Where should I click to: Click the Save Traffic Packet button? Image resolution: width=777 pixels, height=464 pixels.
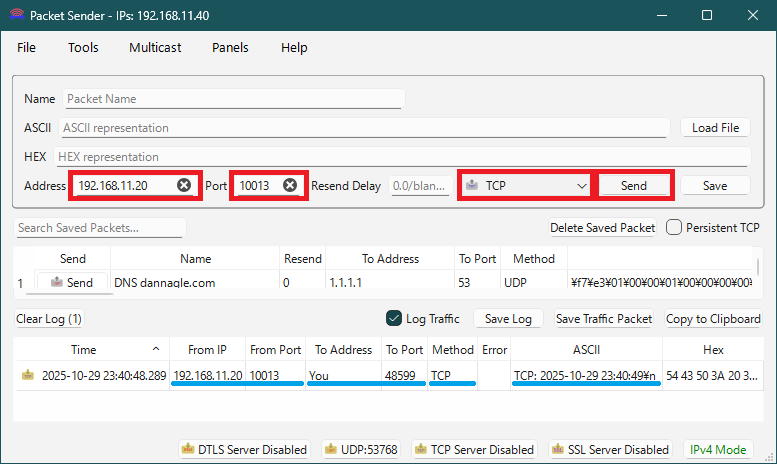603,319
